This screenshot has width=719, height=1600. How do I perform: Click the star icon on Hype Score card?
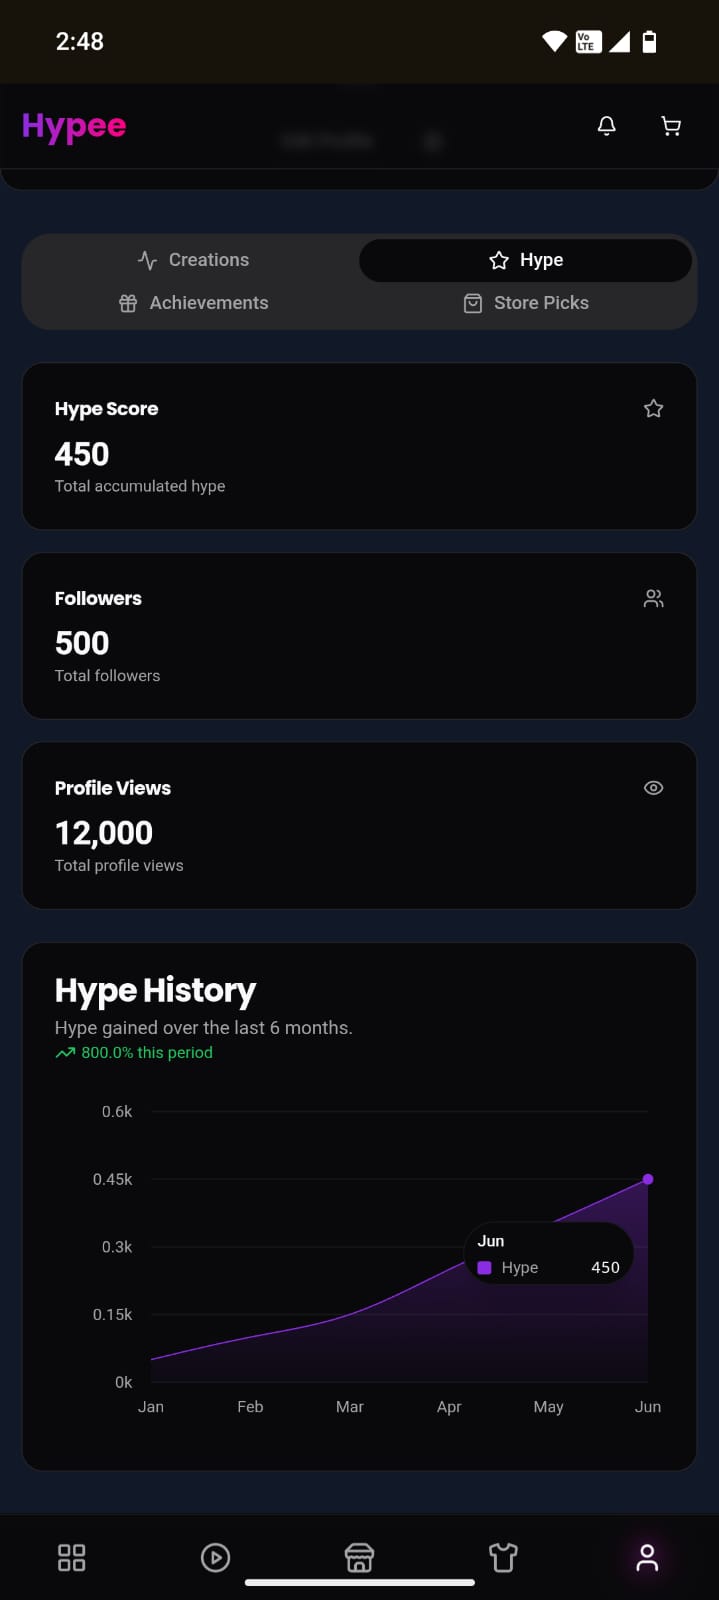pyautogui.click(x=653, y=408)
